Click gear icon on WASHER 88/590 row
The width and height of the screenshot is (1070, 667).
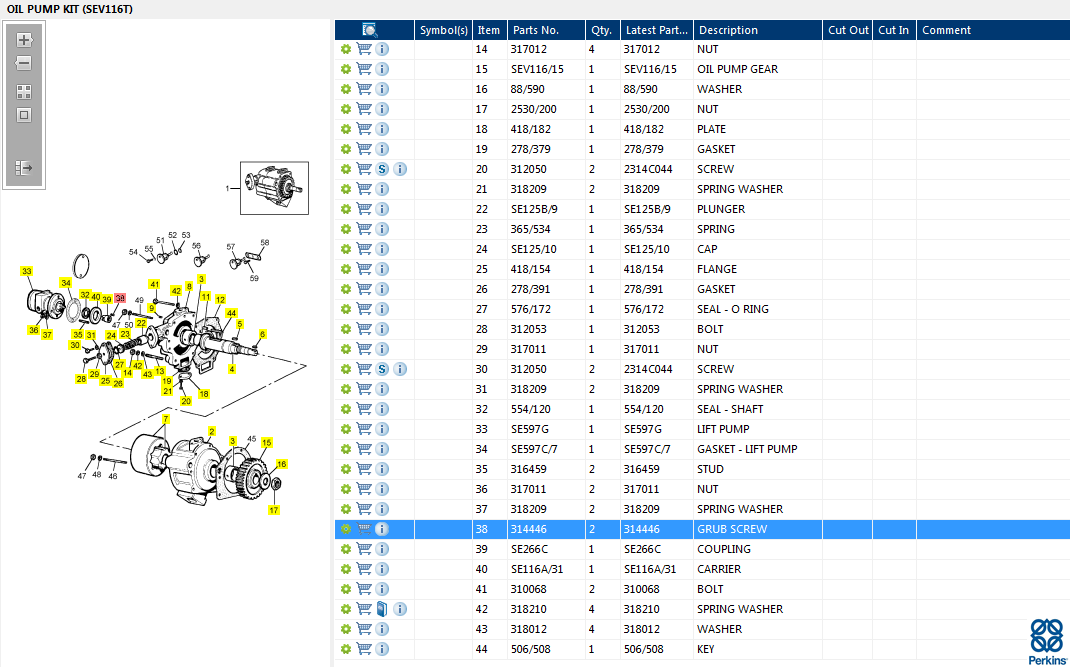(346, 89)
